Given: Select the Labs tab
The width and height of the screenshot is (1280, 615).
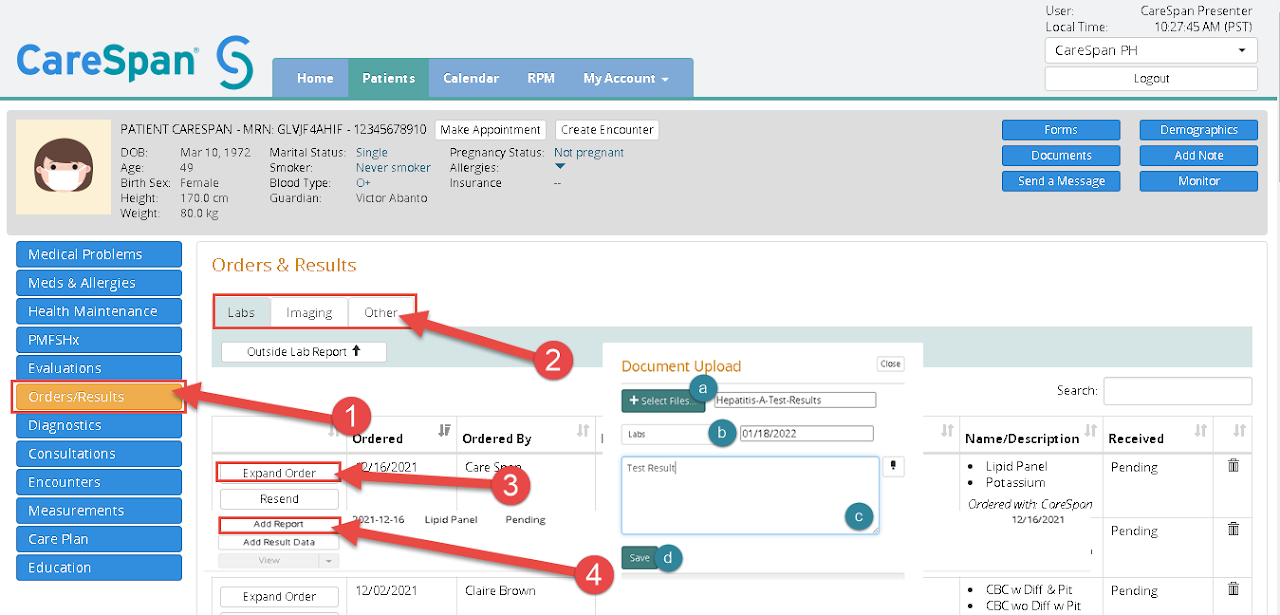Looking at the screenshot, I should [241, 312].
